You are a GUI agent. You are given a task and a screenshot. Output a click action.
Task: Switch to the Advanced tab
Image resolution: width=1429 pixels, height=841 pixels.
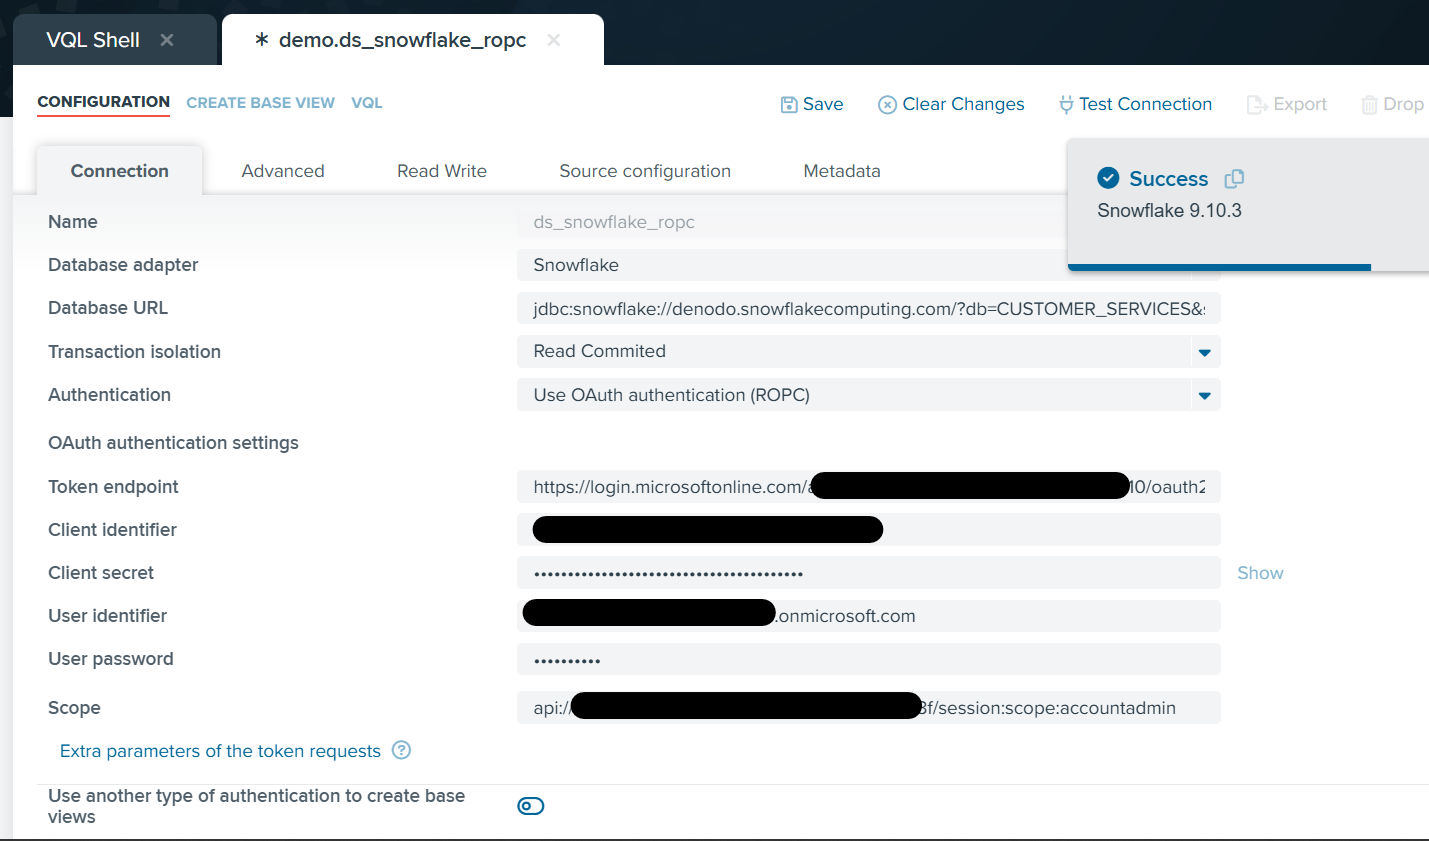283,171
